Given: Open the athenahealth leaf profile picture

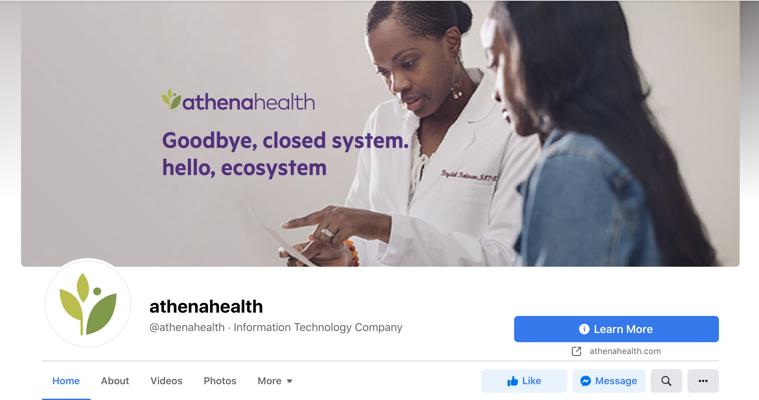Looking at the screenshot, I should coord(88,304).
